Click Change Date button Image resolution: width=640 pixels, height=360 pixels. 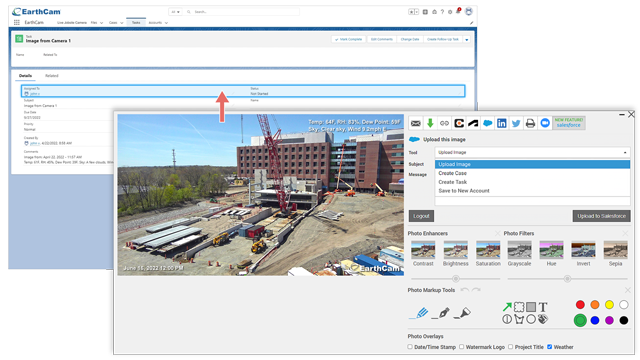click(410, 40)
